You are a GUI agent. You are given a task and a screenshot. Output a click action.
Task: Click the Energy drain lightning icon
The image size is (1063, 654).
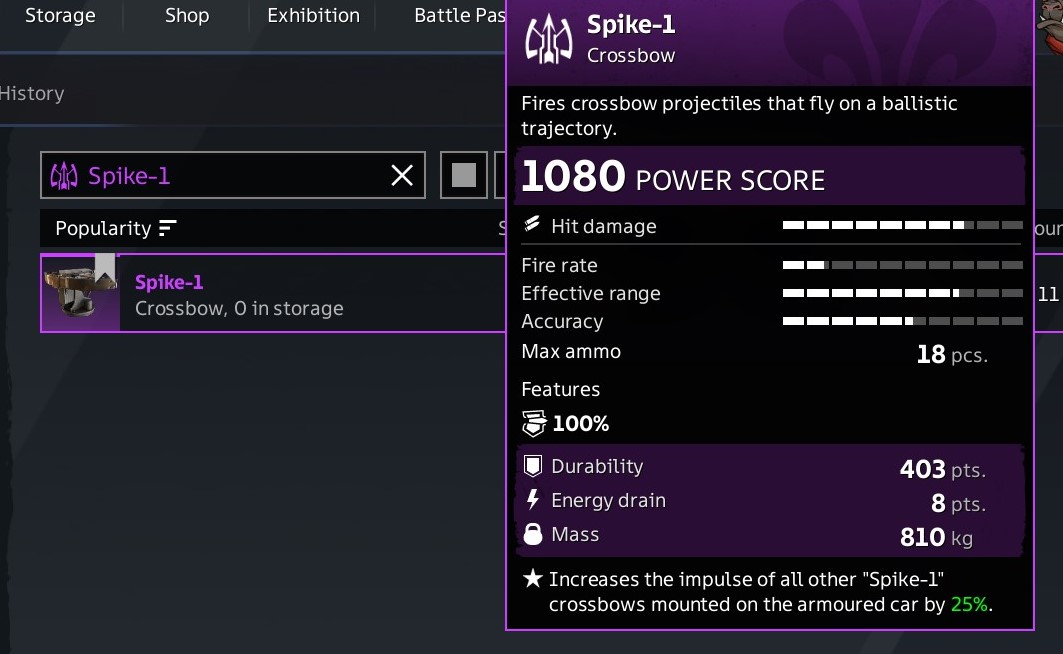tap(533, 500)
